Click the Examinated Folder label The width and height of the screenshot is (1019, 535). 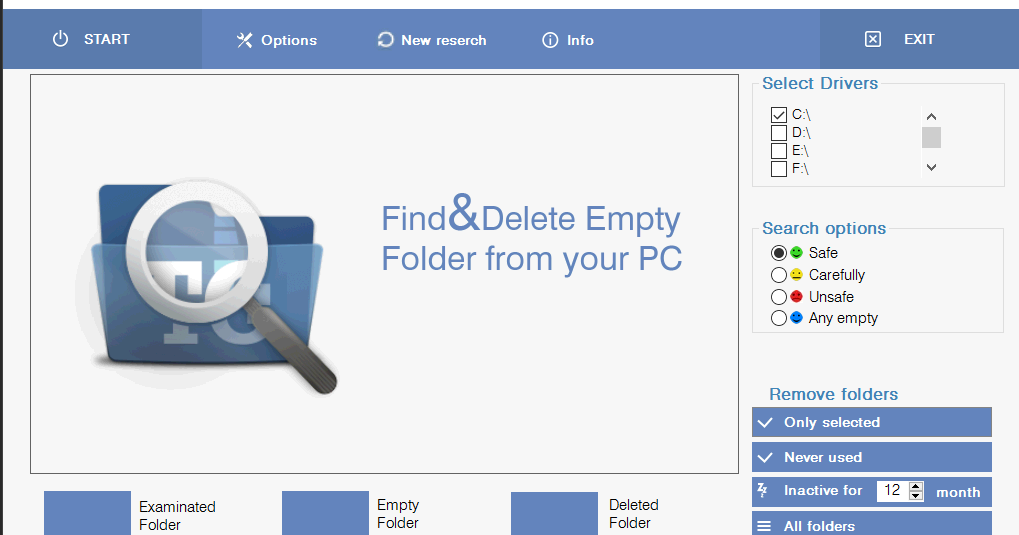point(177,515)
